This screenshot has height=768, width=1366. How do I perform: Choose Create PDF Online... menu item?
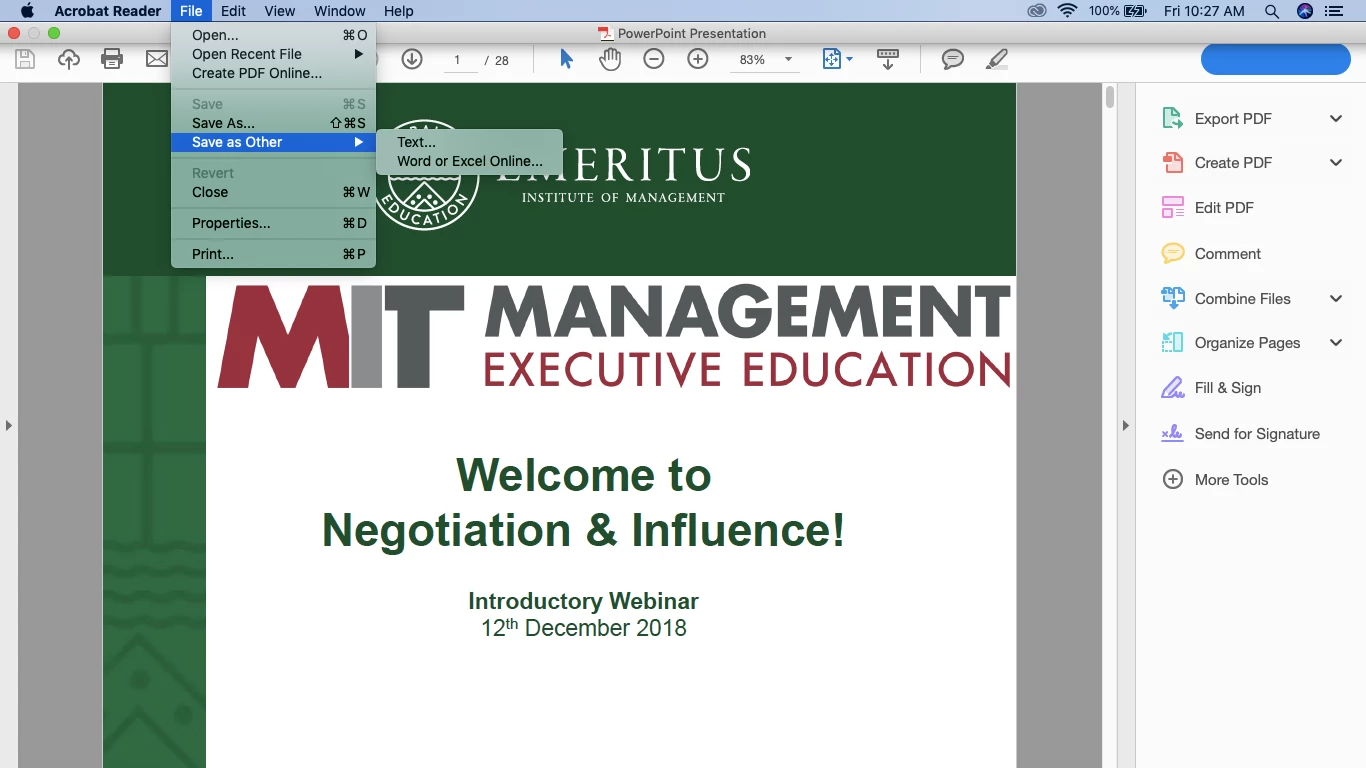pos(274,73)
